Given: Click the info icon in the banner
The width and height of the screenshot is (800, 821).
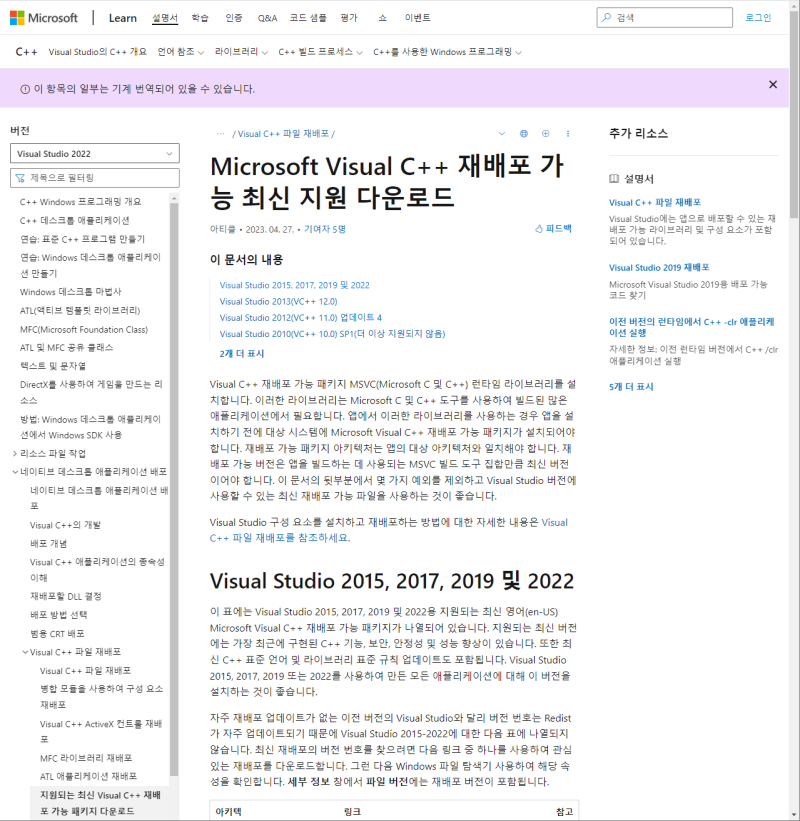Looking at the screenshot, I should coord(25,90).
